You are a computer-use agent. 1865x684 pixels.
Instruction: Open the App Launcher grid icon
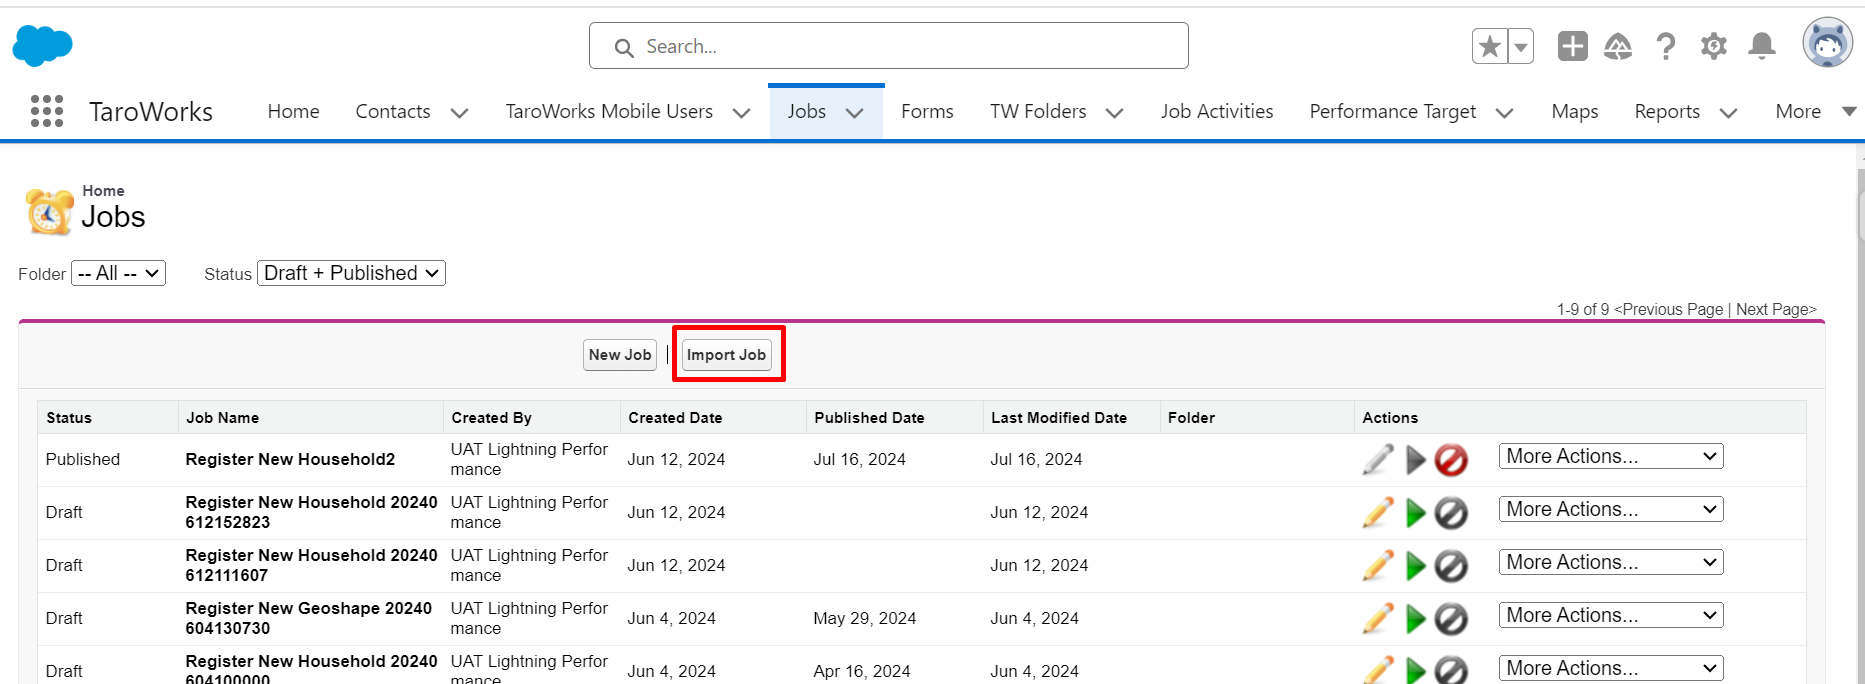tap(47, 111)
